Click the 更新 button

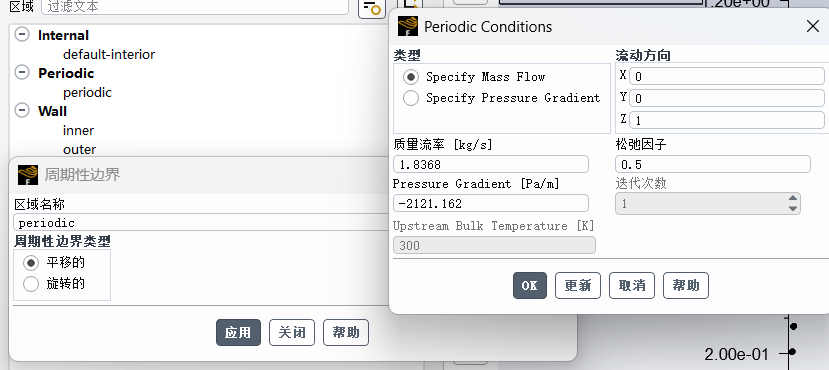pyautogui.click(x=577, y=285)
